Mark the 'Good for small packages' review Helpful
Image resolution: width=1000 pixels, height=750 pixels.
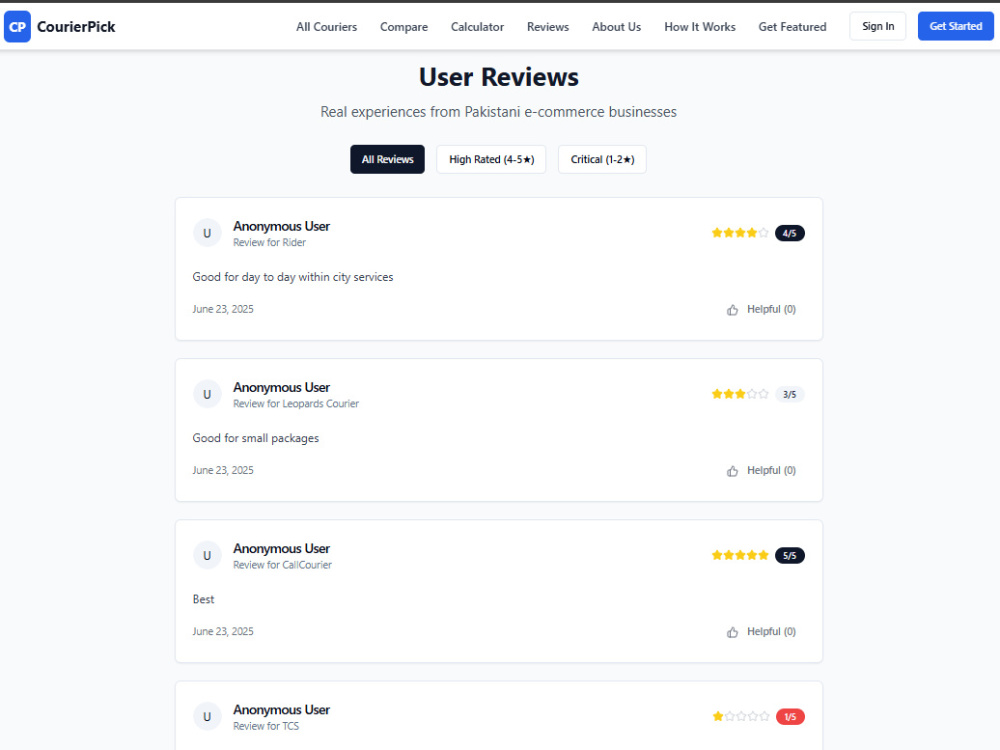[761, 471]
